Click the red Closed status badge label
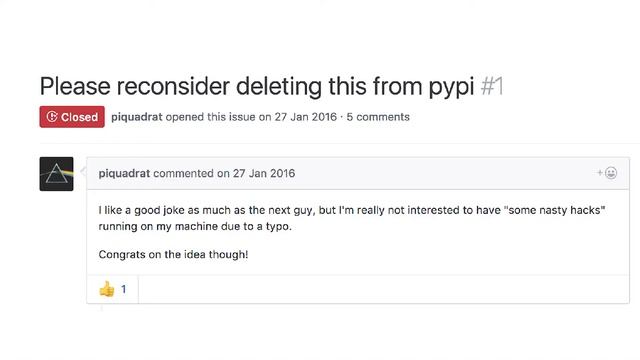Viewport: 640px width, 360px height. click(x=72, y=117)
